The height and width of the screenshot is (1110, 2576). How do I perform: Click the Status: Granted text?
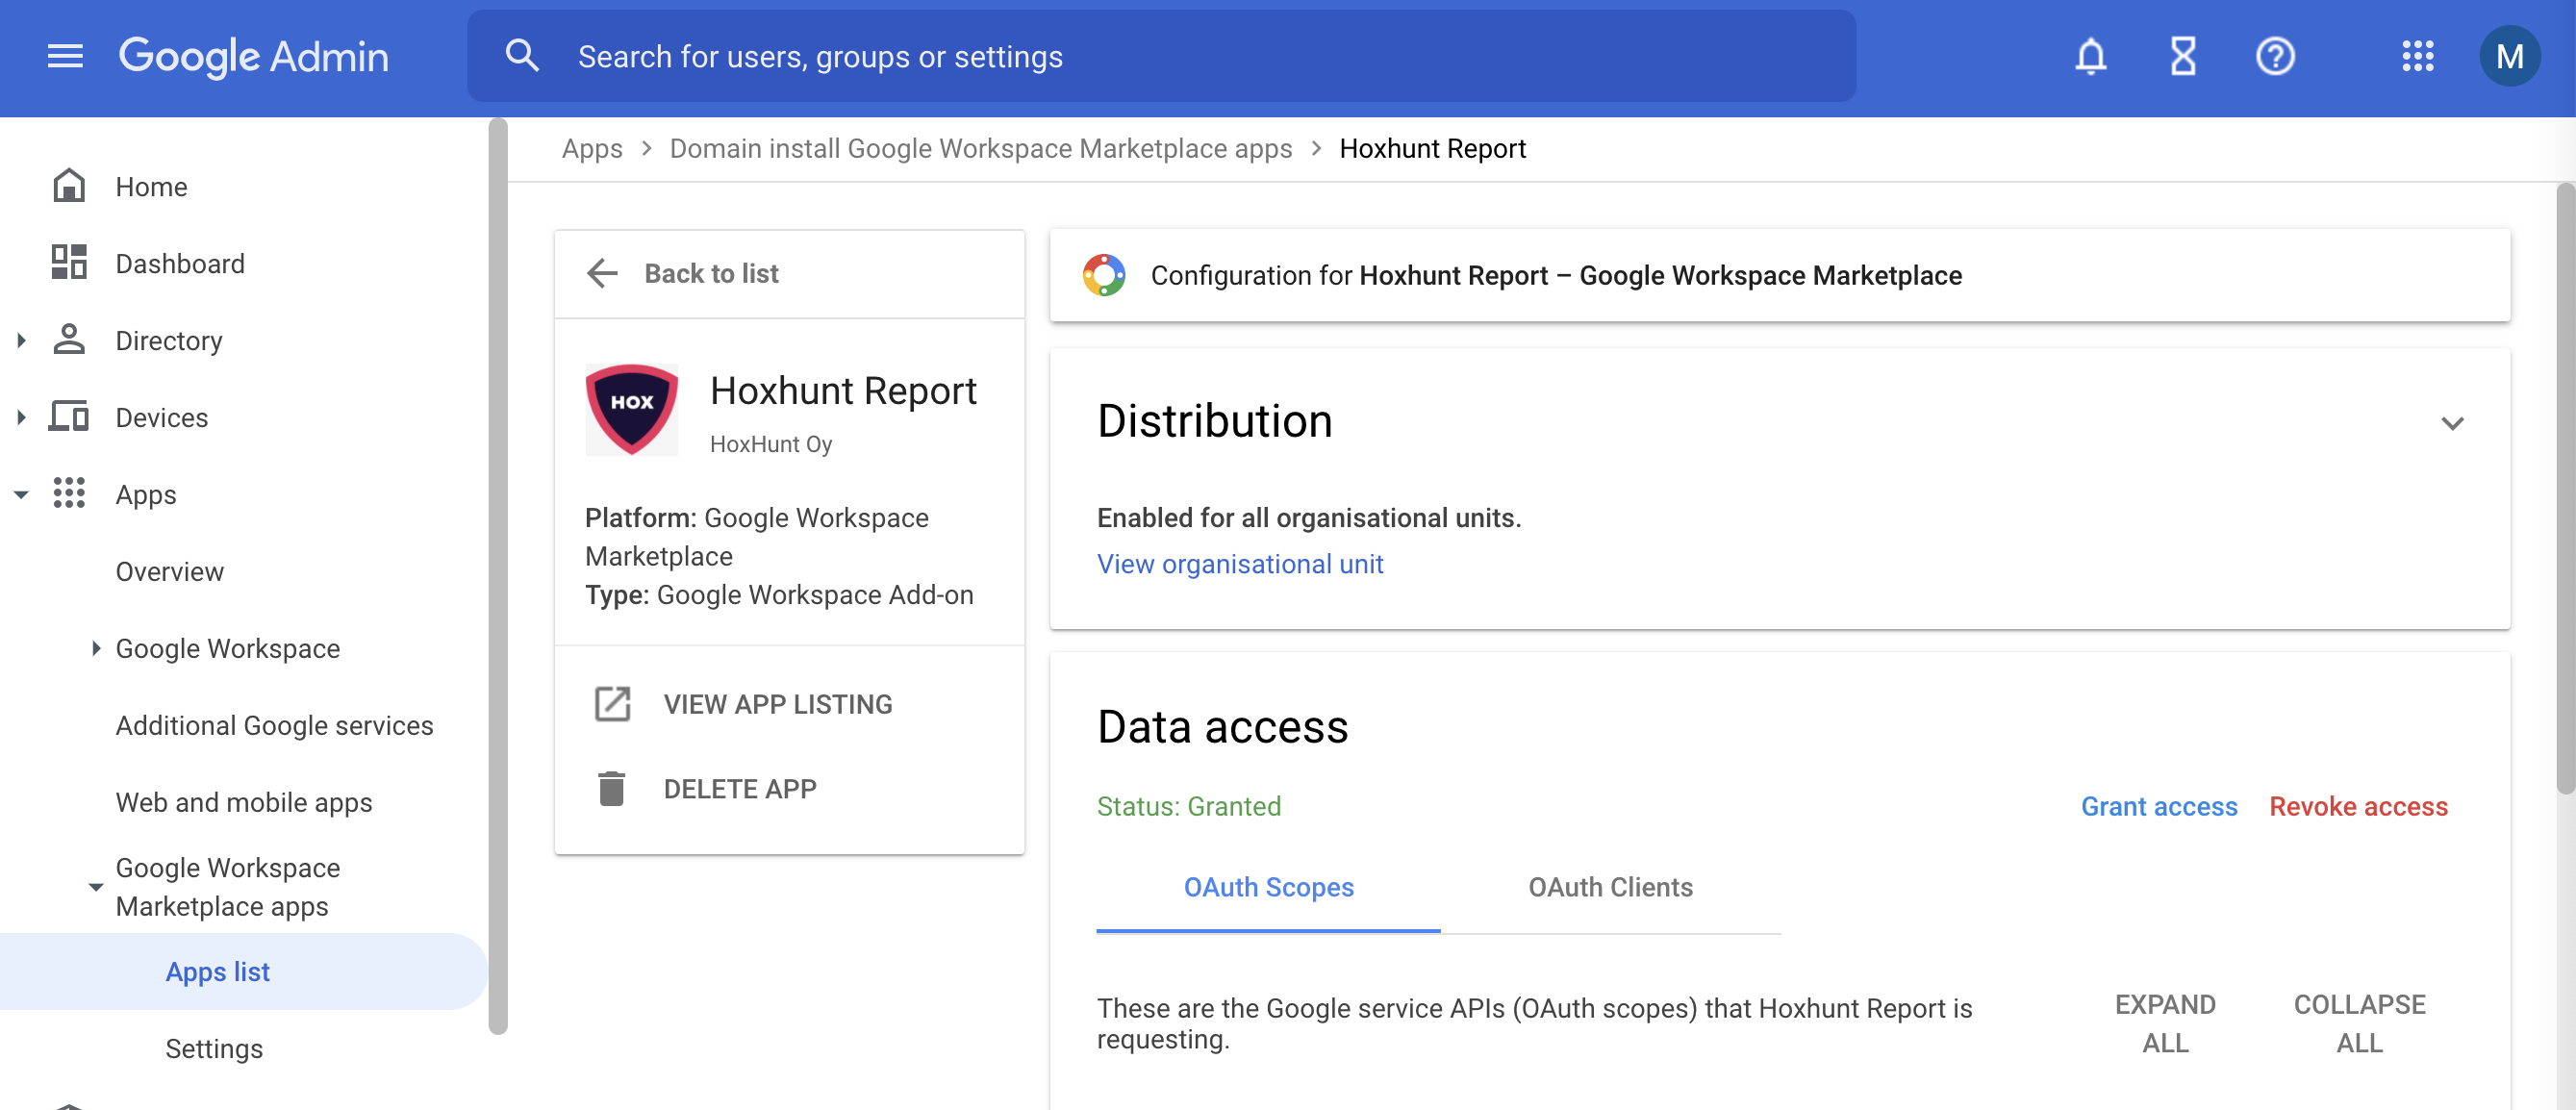[x=1188, y=806]
